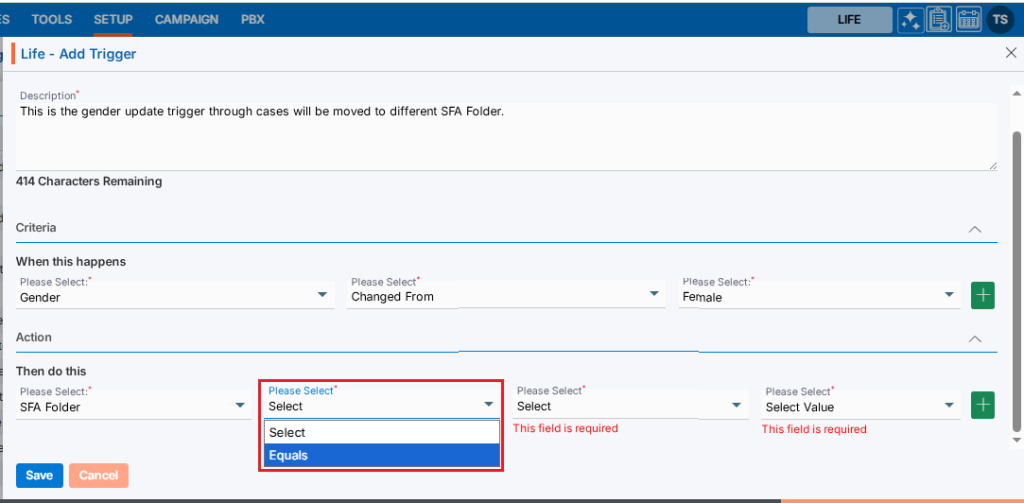Collapse the Action section chevron
This screenshot has height=503, width=1024.
[x=975, y=339]
